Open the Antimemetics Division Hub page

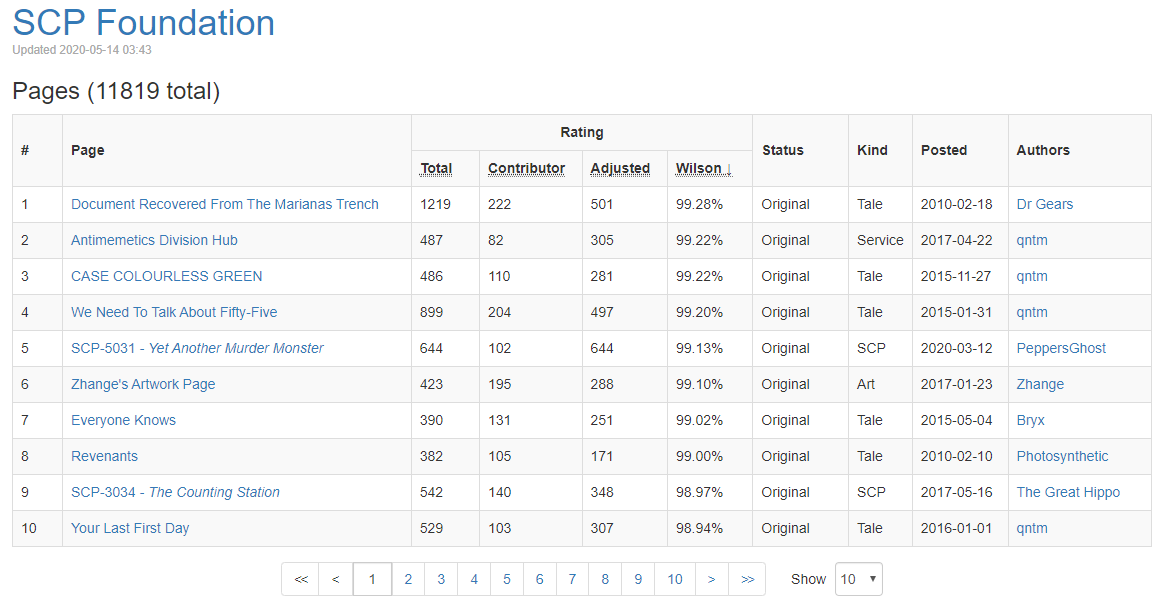tap(154, 241)
